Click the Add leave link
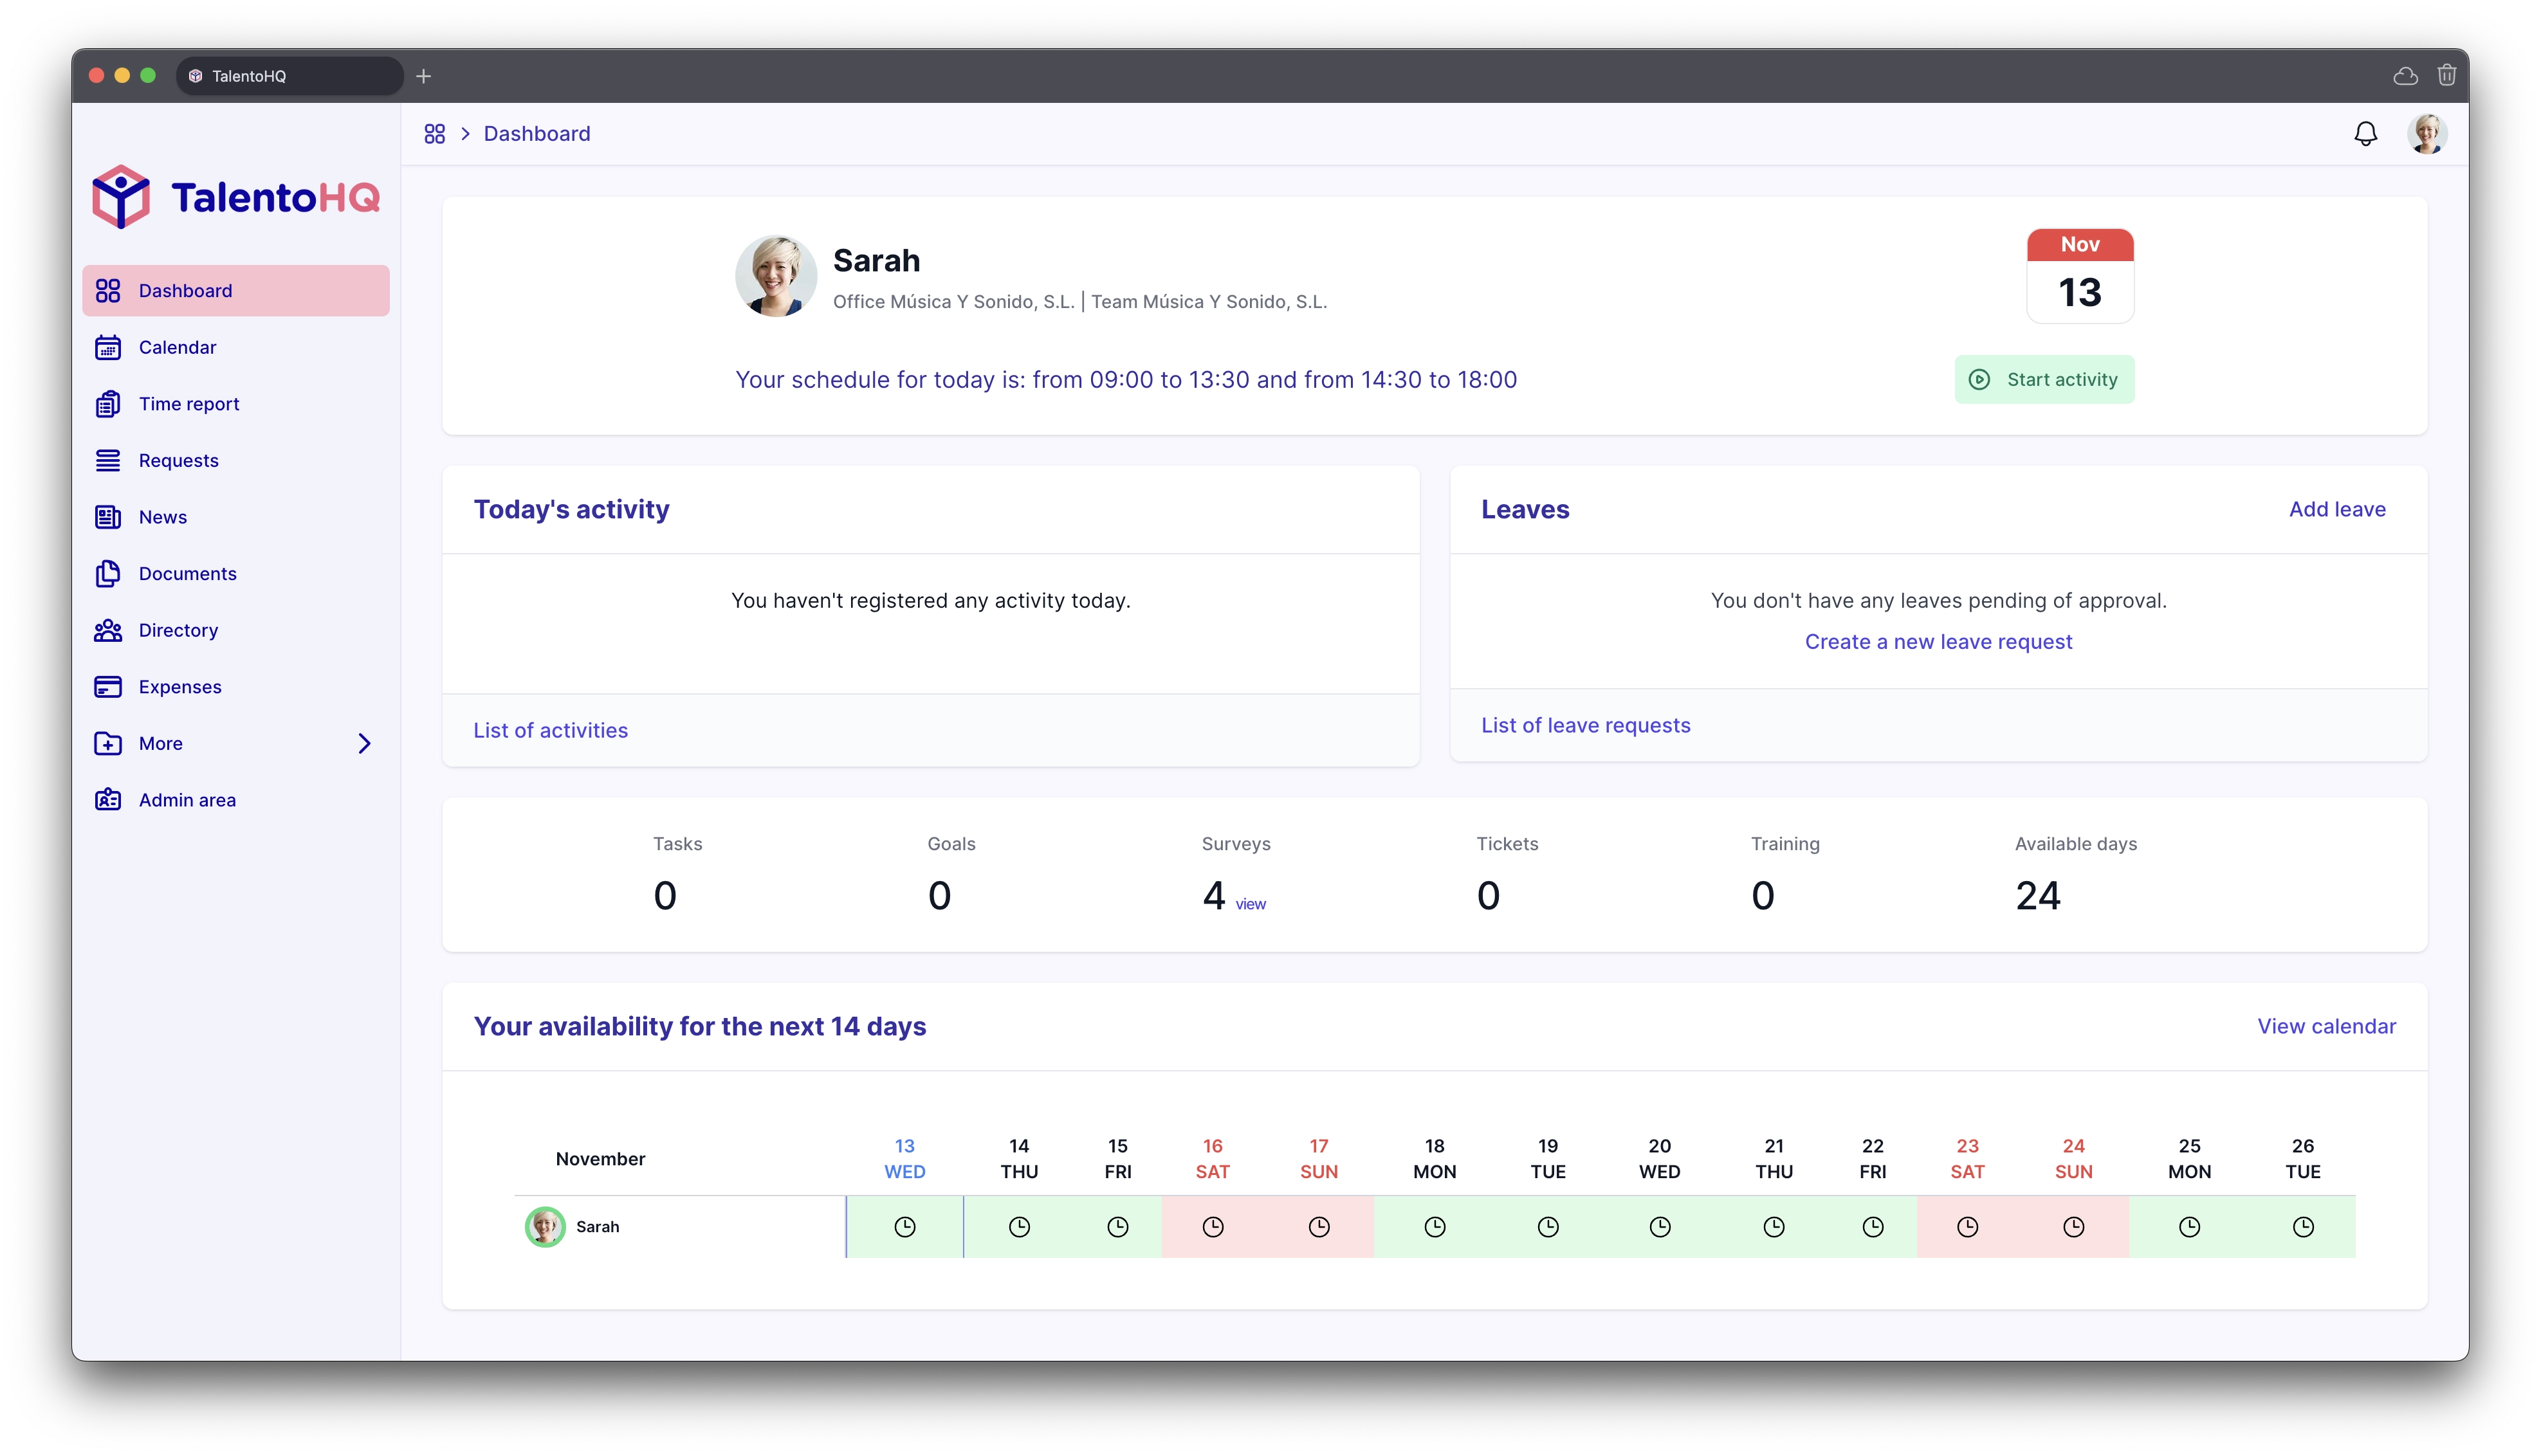This screenshot has width=2541, height=1456. (2337, 509)
